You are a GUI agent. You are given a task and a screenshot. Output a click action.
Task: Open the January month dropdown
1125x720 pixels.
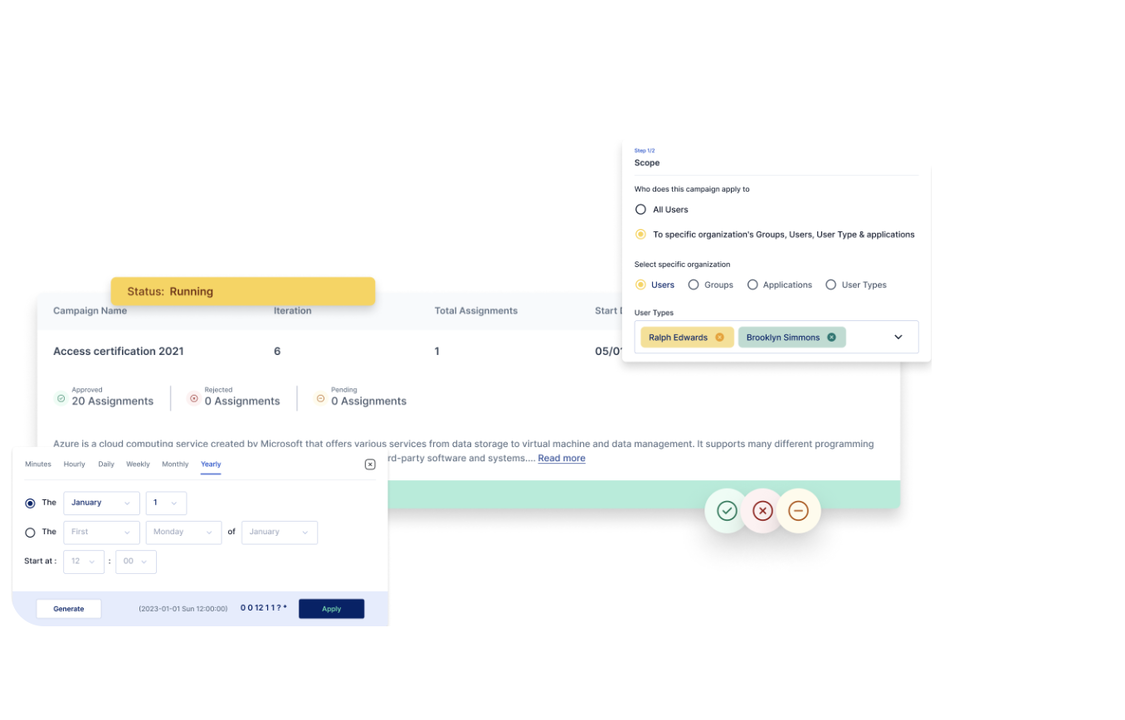(101, 503)
